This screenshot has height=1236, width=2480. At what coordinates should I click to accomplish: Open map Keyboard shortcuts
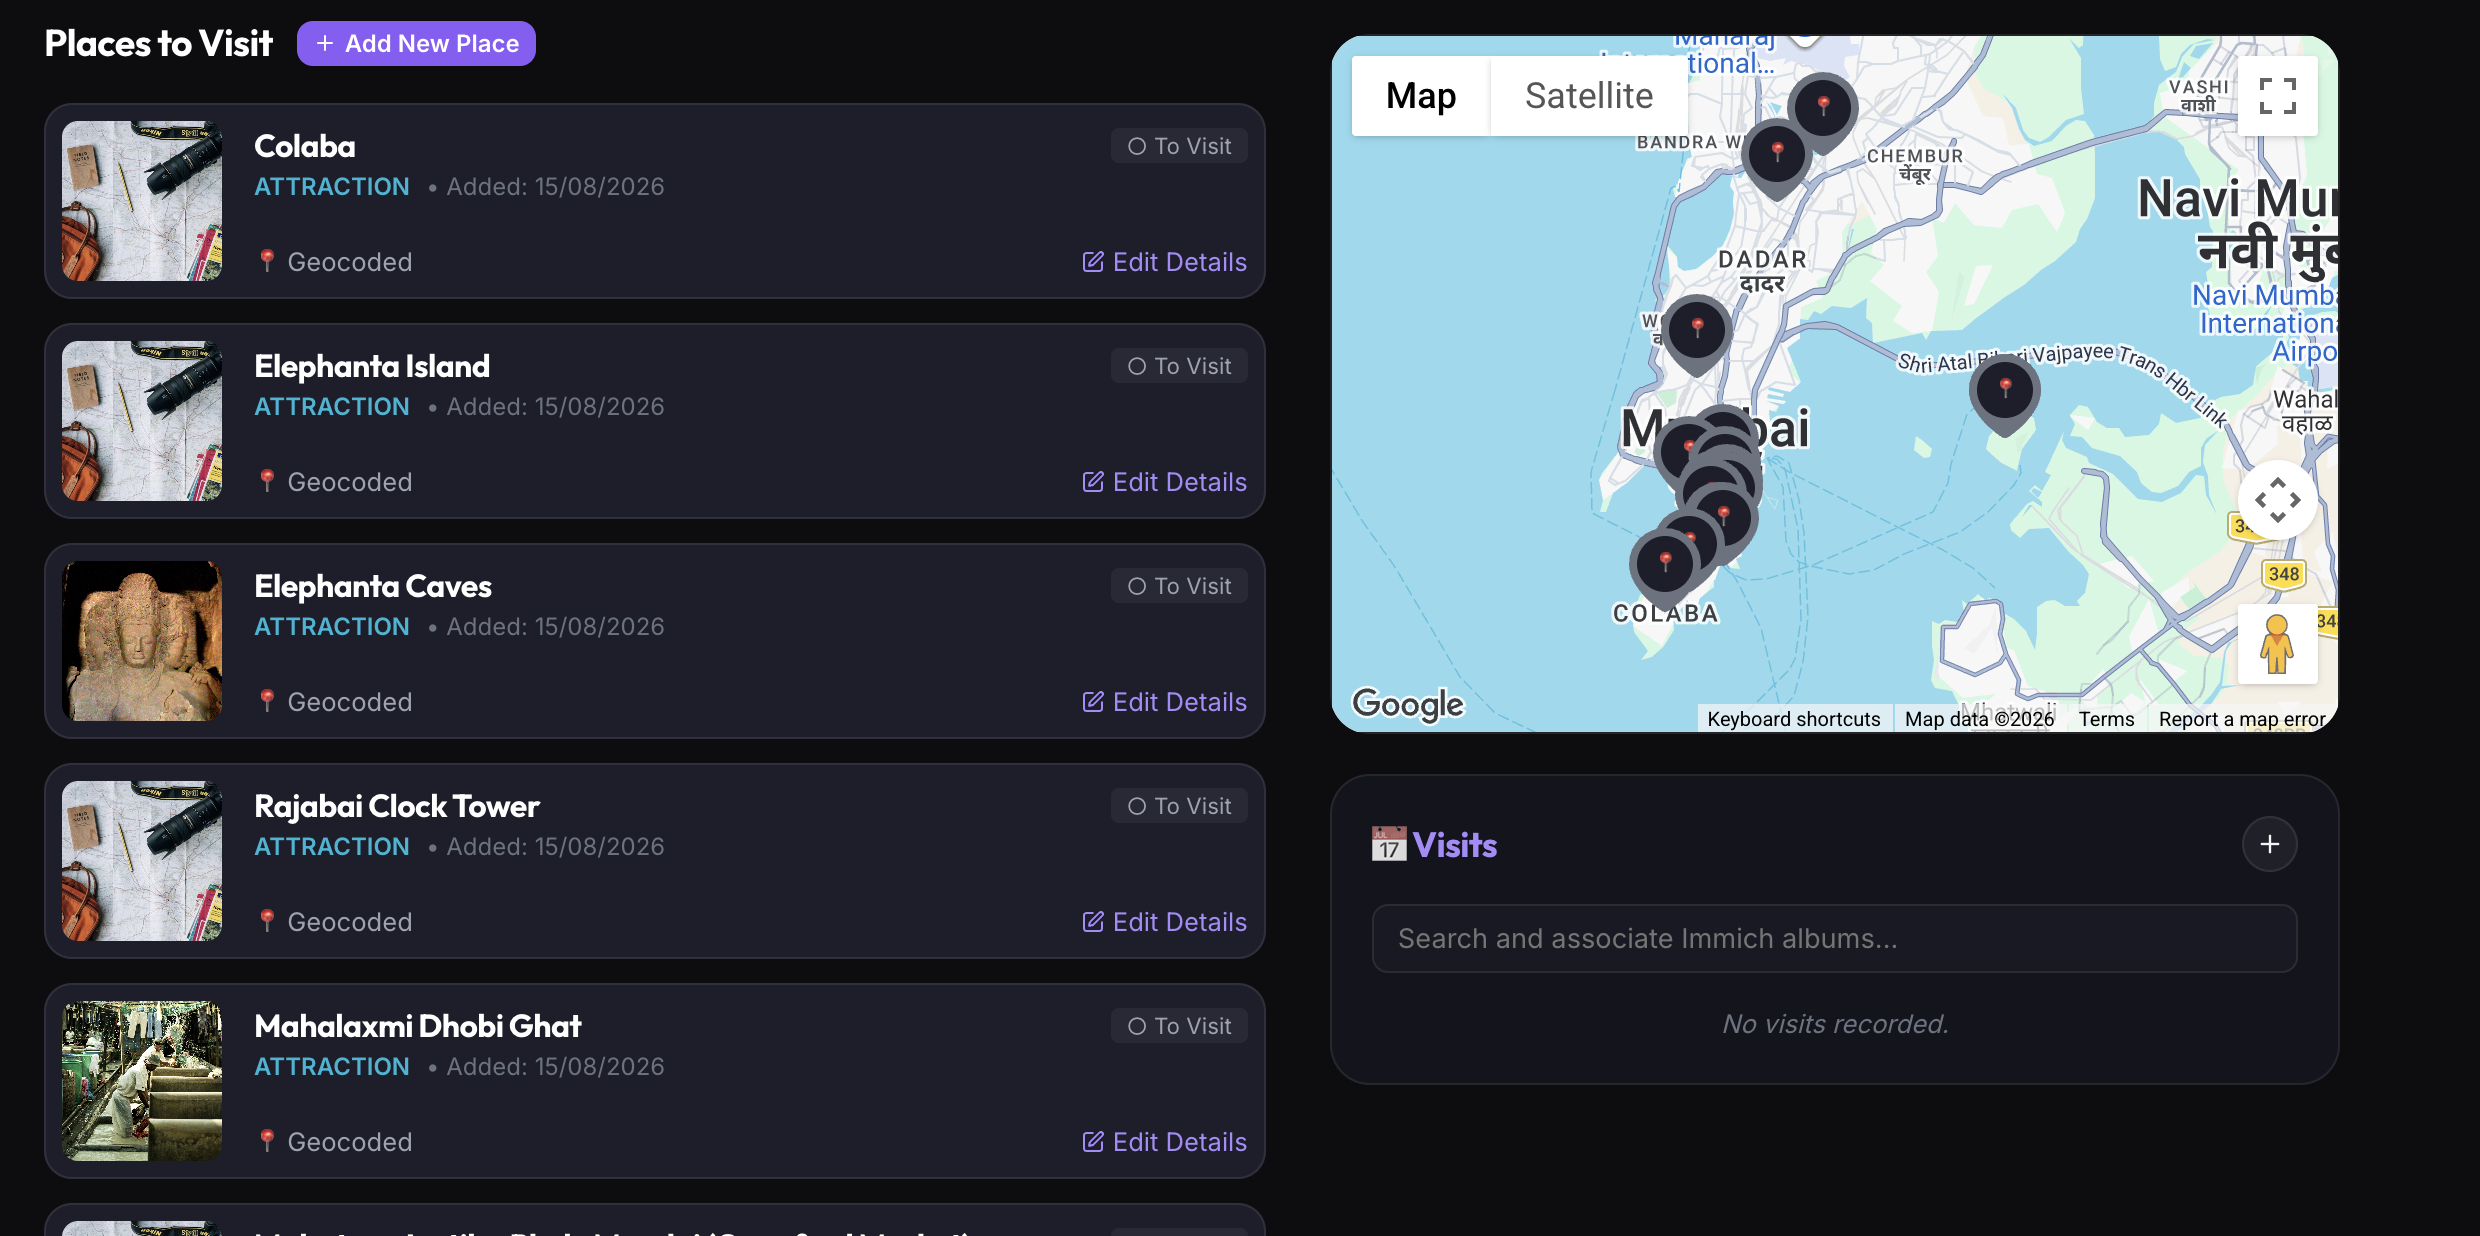coord(1794,719)
